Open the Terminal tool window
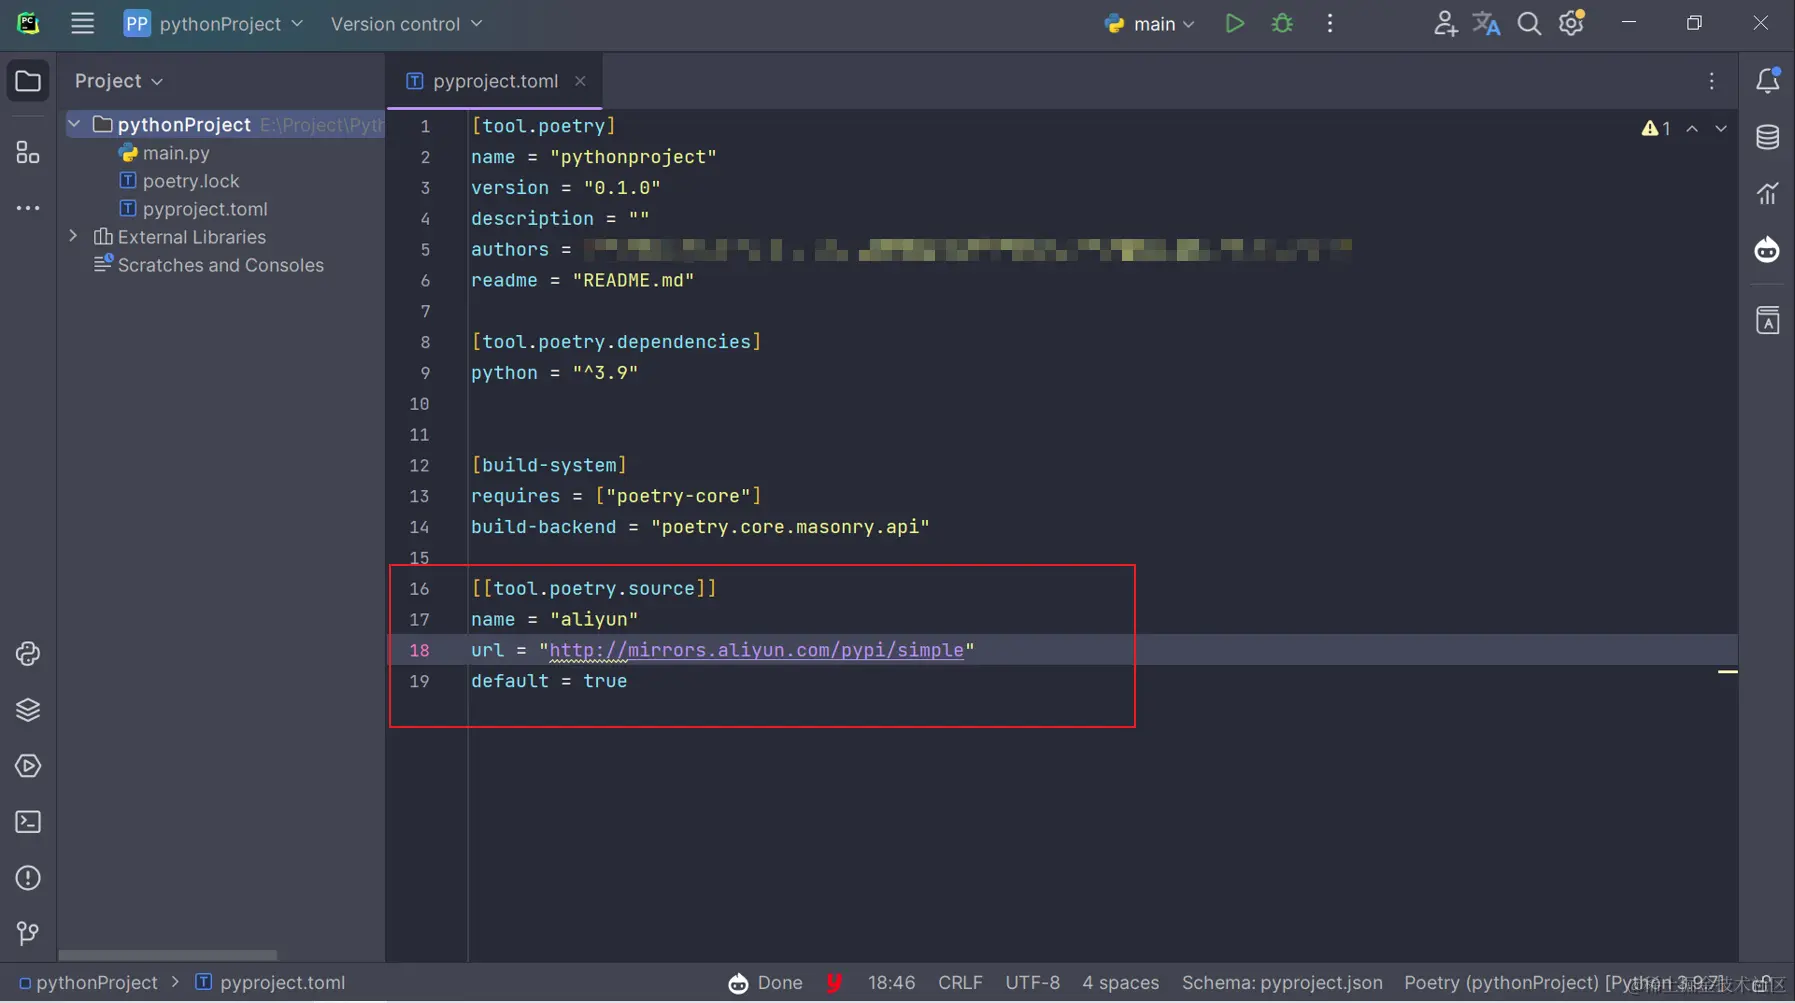Image resolution: width=1795 pixels, height=1003 pixels. click(28, 822)
